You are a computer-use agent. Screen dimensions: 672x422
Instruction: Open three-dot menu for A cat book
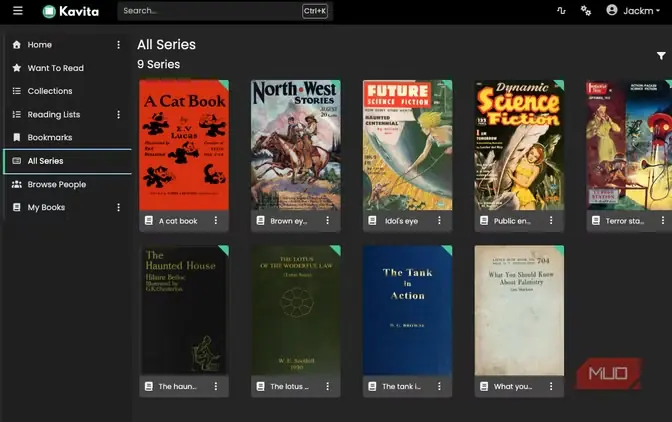point(216,220)
